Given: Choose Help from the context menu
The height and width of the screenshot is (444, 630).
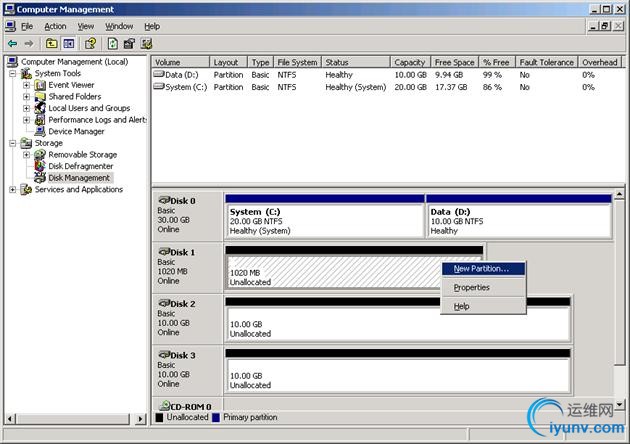Looking at the screenshot, I should pos(483,307).
